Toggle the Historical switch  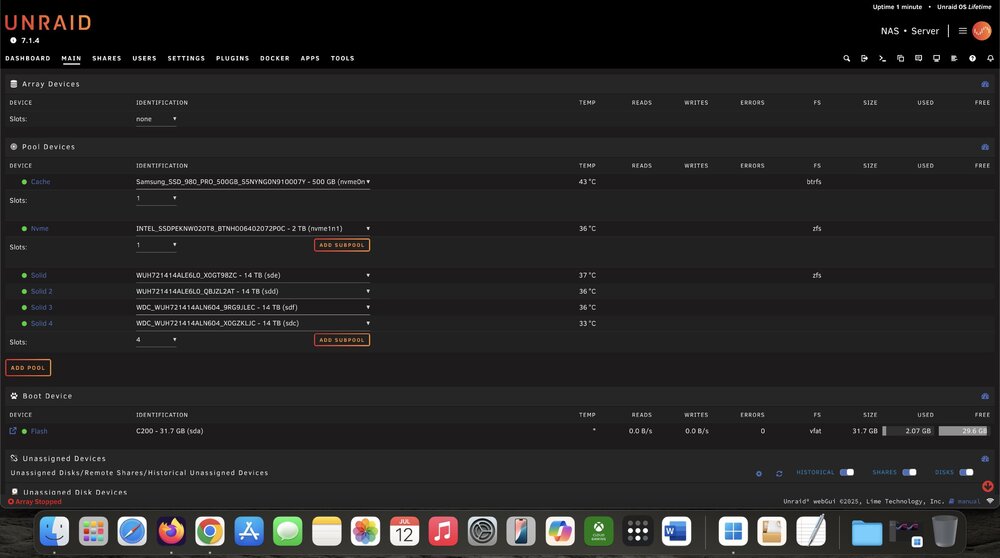tap(847, 473)
